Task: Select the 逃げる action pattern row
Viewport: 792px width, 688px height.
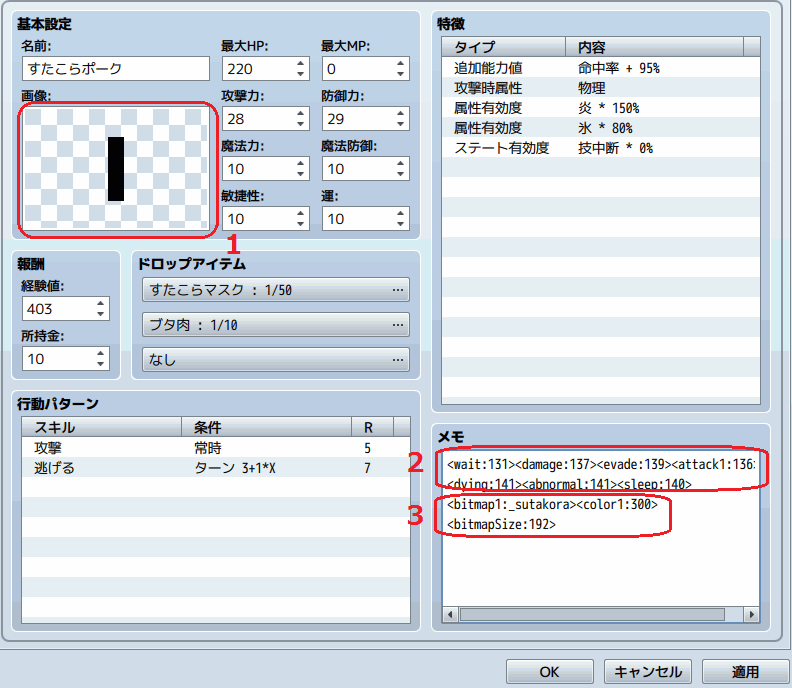Action: (x=216, y=468)
